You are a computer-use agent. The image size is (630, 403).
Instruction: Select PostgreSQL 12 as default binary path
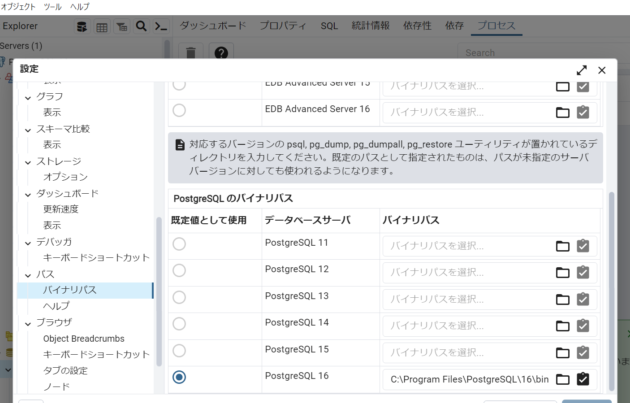179,270
